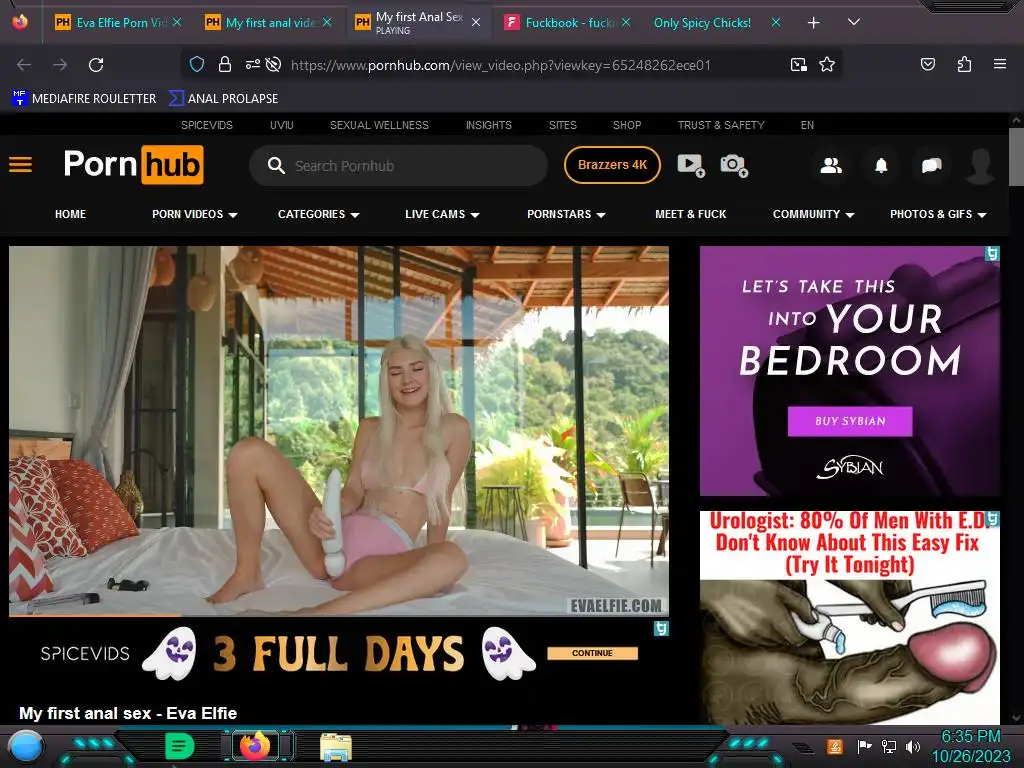Open the SHOP top link
Image resolution: width=1024 pixels, height=768 pixels.
[627, 125]
